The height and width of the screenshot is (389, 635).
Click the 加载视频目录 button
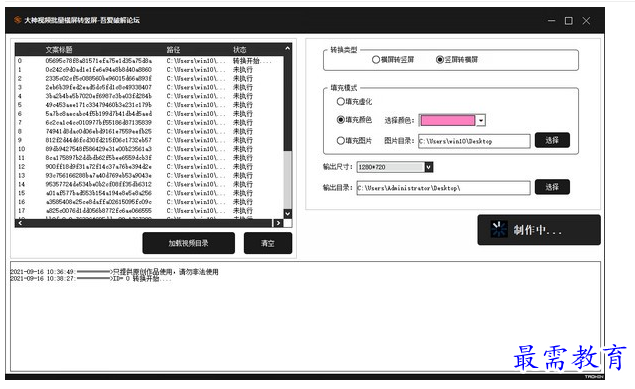[x=188, y=243]
